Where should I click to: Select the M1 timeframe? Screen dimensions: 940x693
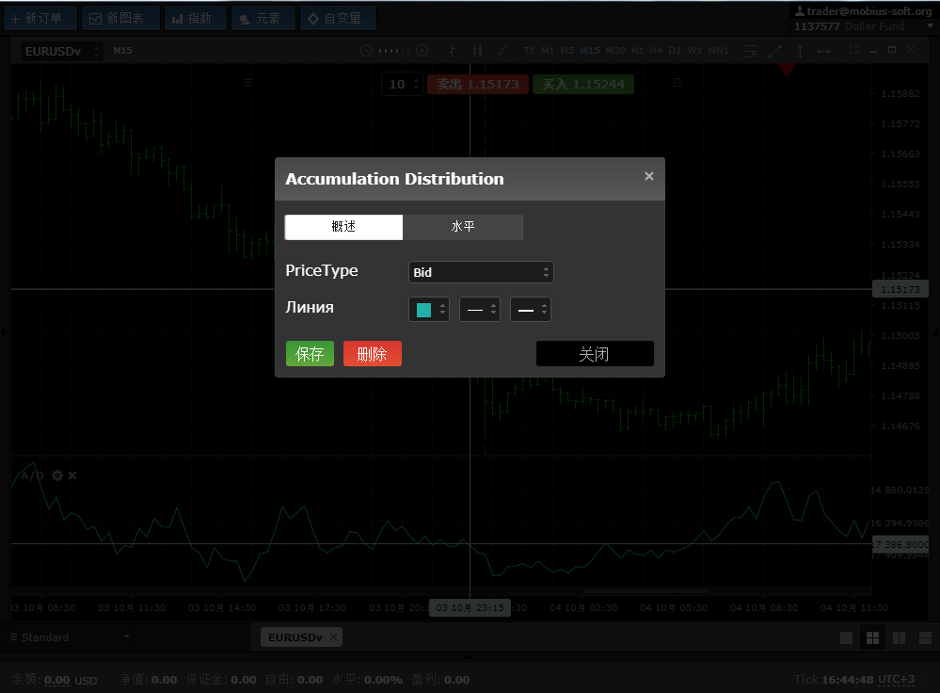click(x=547, y=50)
